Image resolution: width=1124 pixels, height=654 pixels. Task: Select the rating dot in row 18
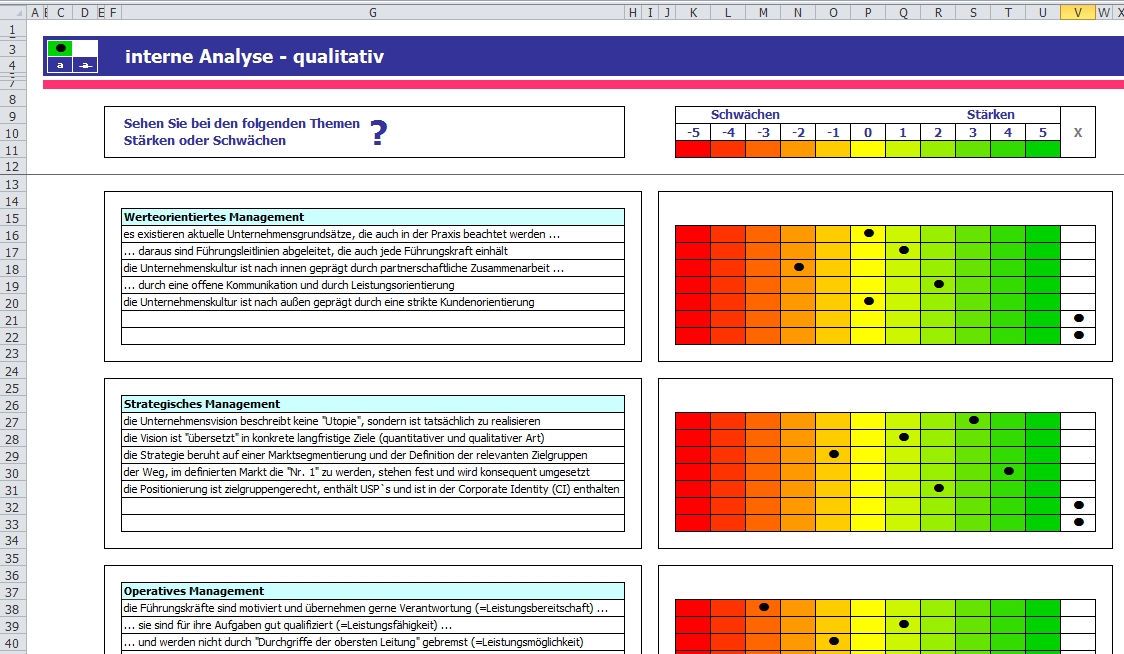pos(798,267)
